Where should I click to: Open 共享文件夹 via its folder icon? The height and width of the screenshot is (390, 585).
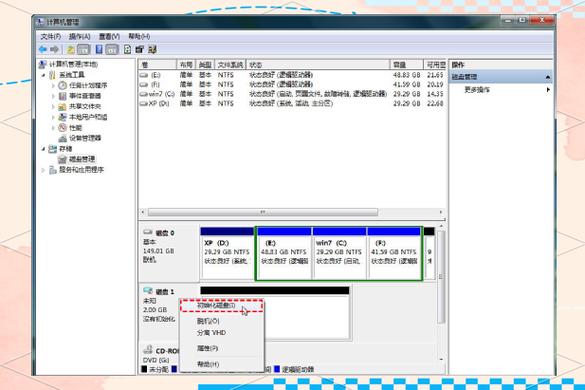63,106
